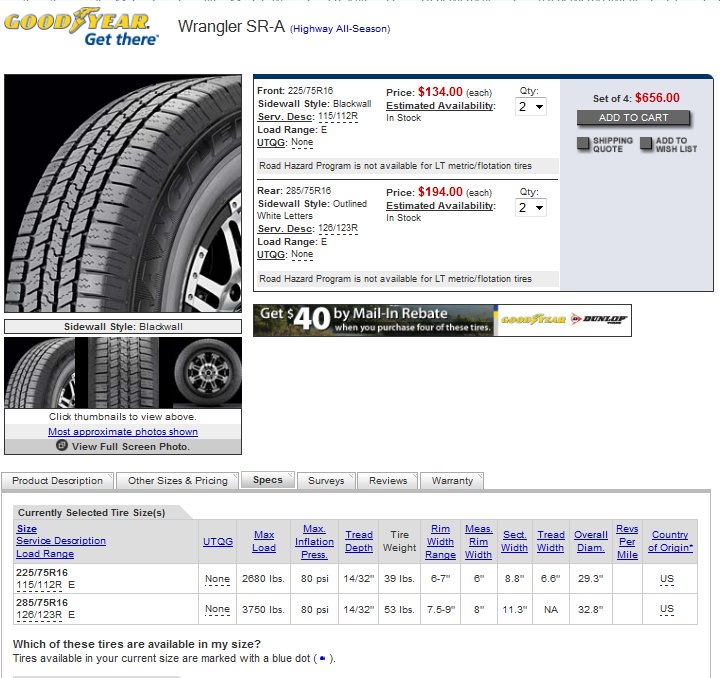The height and width of the screenshot is (678, 720).
Task: Click Max. Inflation Press. column header
Action: click(x=315, y=542)
